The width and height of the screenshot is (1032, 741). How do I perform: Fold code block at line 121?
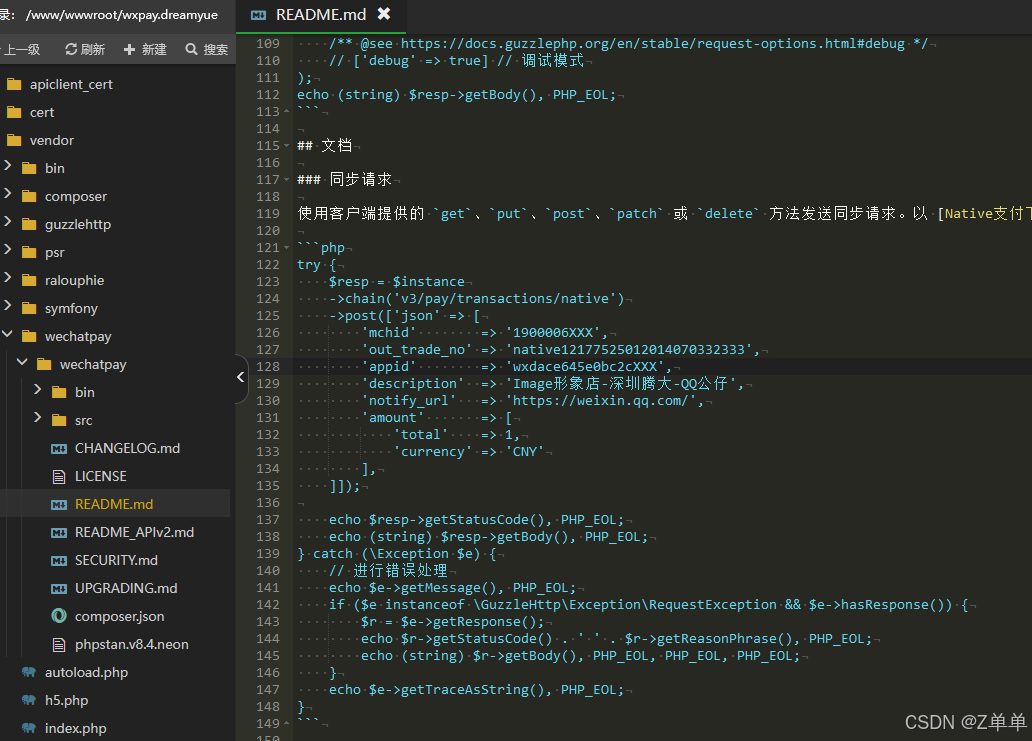(286, 248)
